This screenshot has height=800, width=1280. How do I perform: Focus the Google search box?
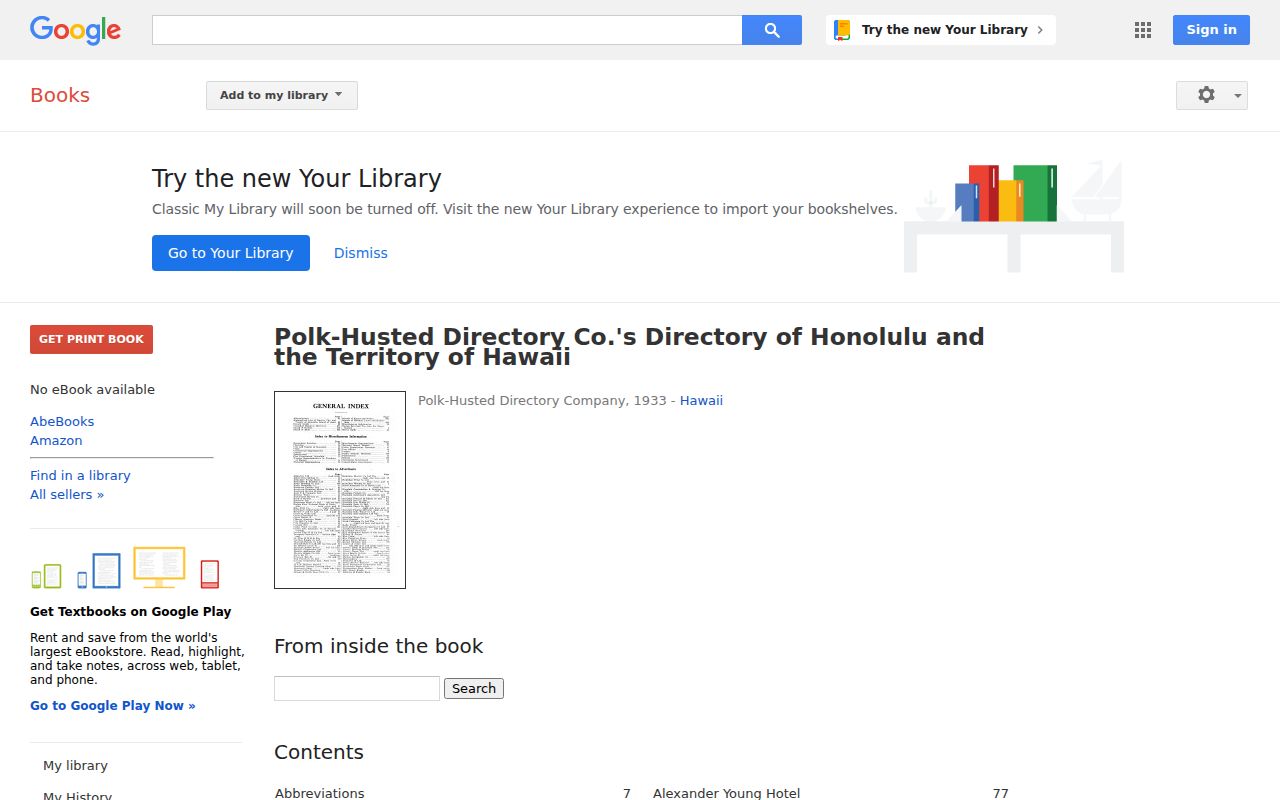(x=447, y=30)
